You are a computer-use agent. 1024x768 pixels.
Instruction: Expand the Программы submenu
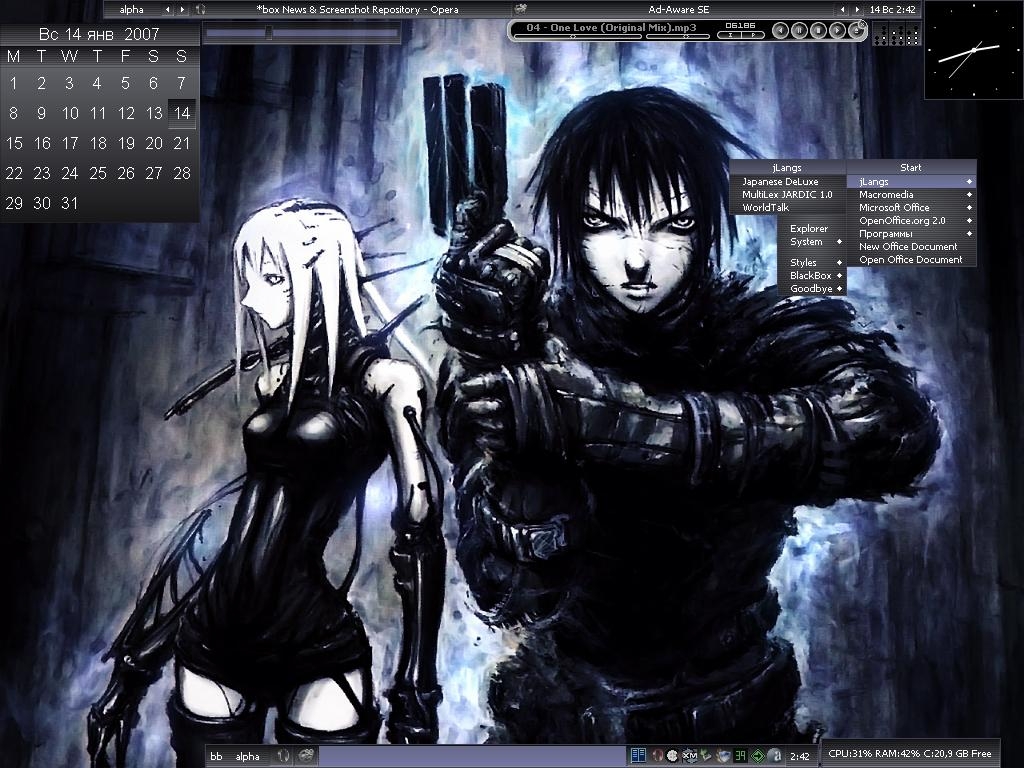(x=912, y=234)
